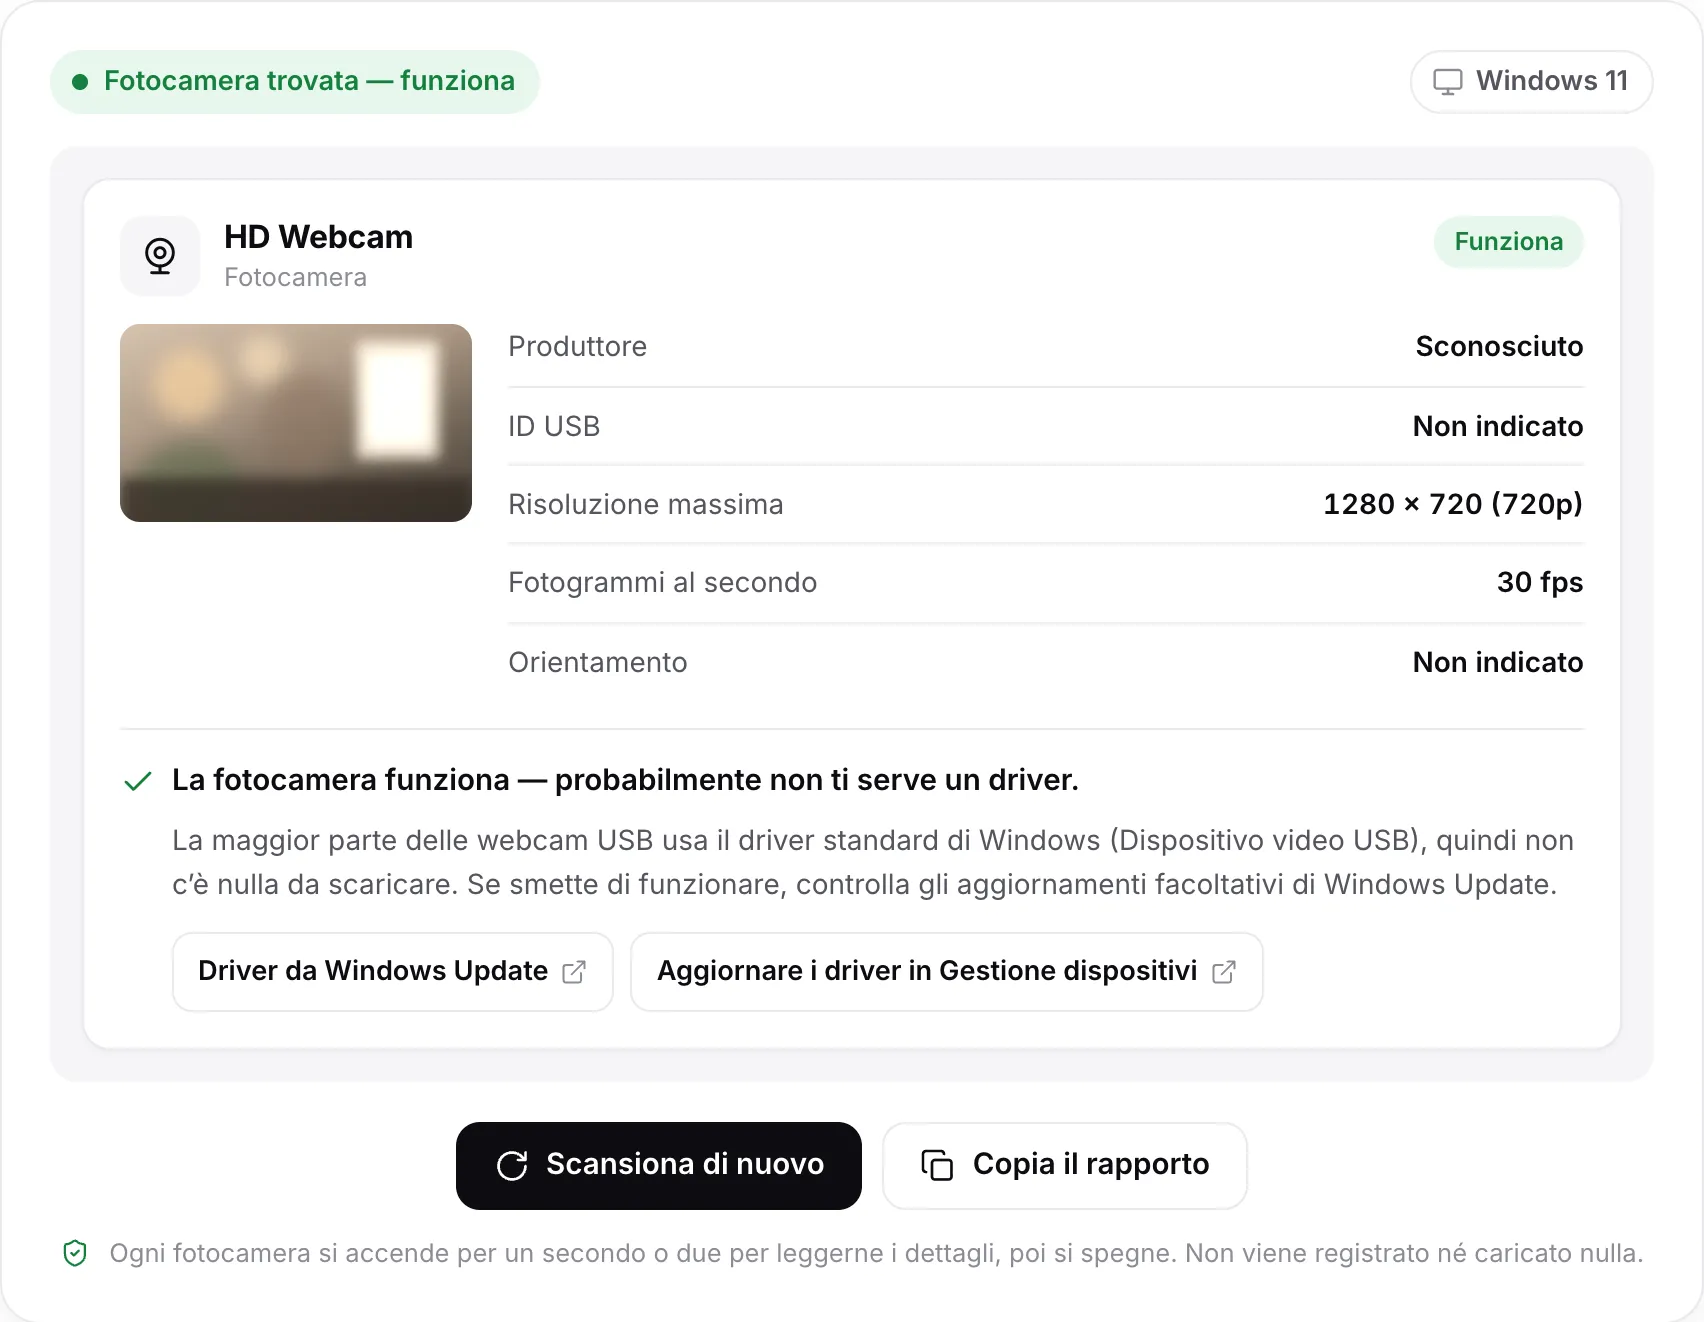
Task: Click the Fotogrammi al secondo label
Action: pyautogui.click(x=663, y=583)
